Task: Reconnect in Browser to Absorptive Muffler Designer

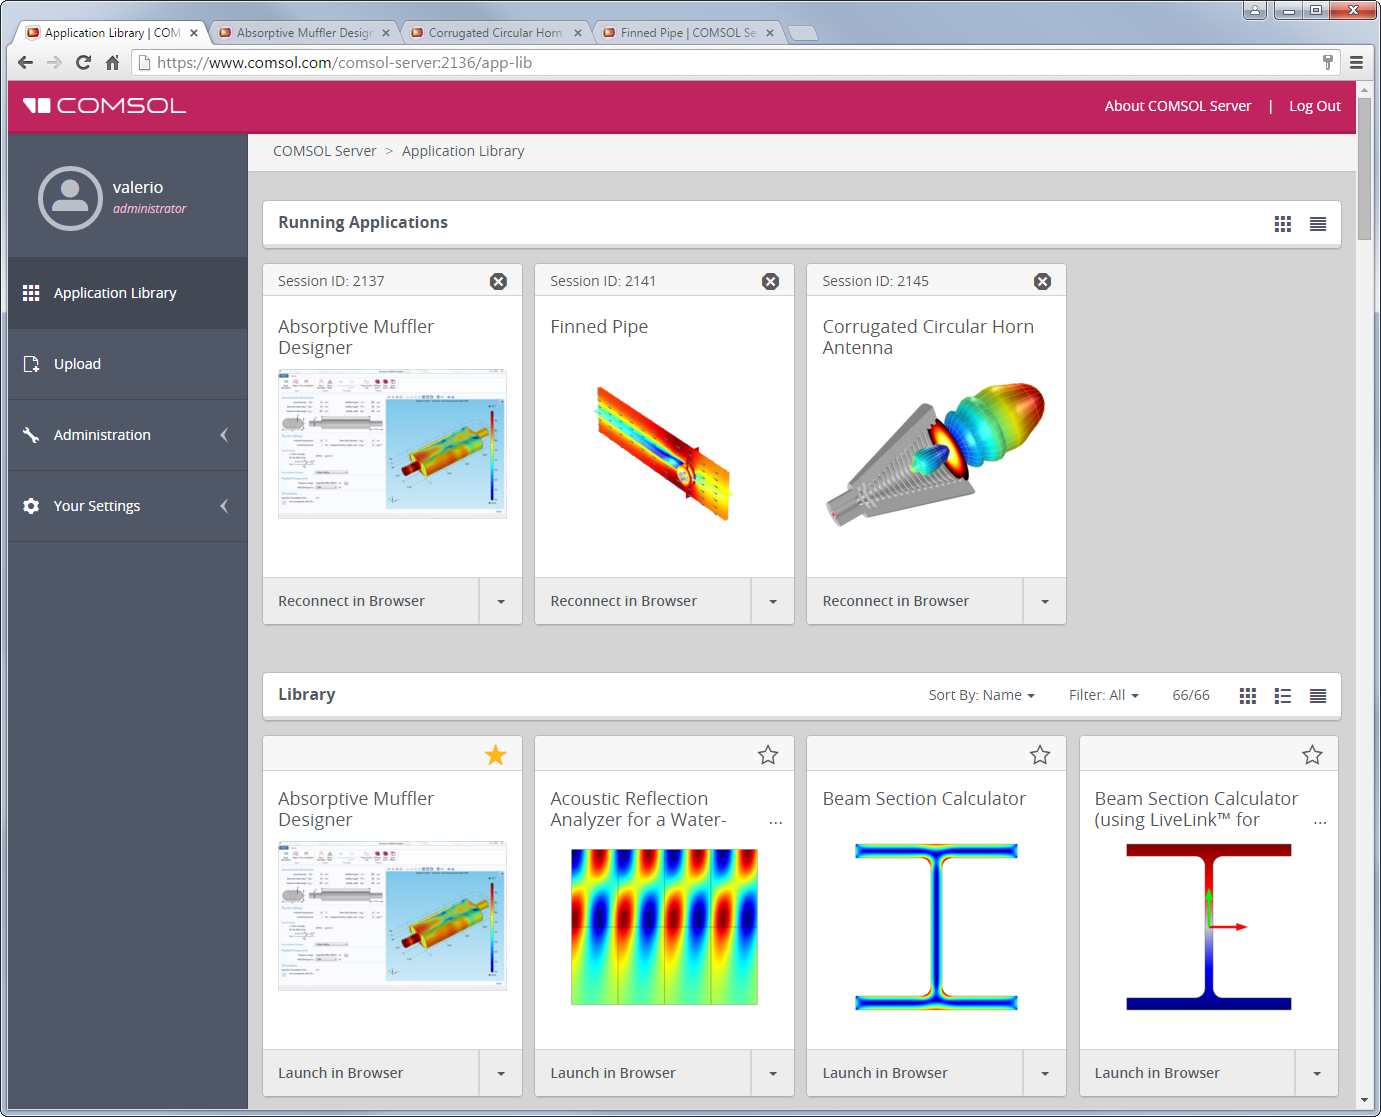Action: (x=371, y=601)
